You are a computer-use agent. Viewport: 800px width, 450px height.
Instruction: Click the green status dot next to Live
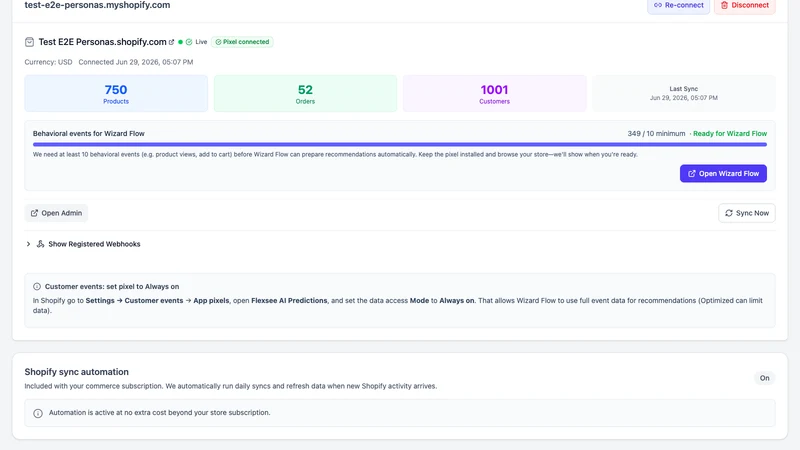[x=180, y=42]
